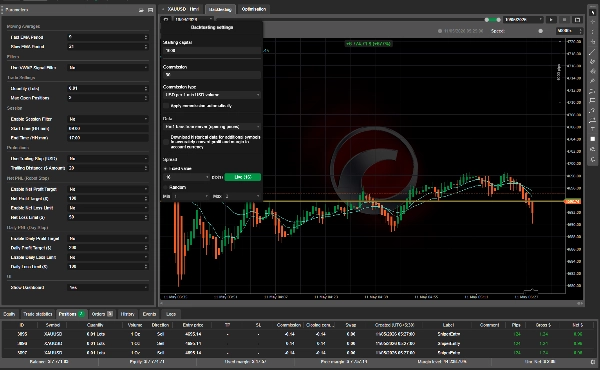The image size is (600, 370).
Task: Select the Random spread radio button
Action: coord(166,187)
